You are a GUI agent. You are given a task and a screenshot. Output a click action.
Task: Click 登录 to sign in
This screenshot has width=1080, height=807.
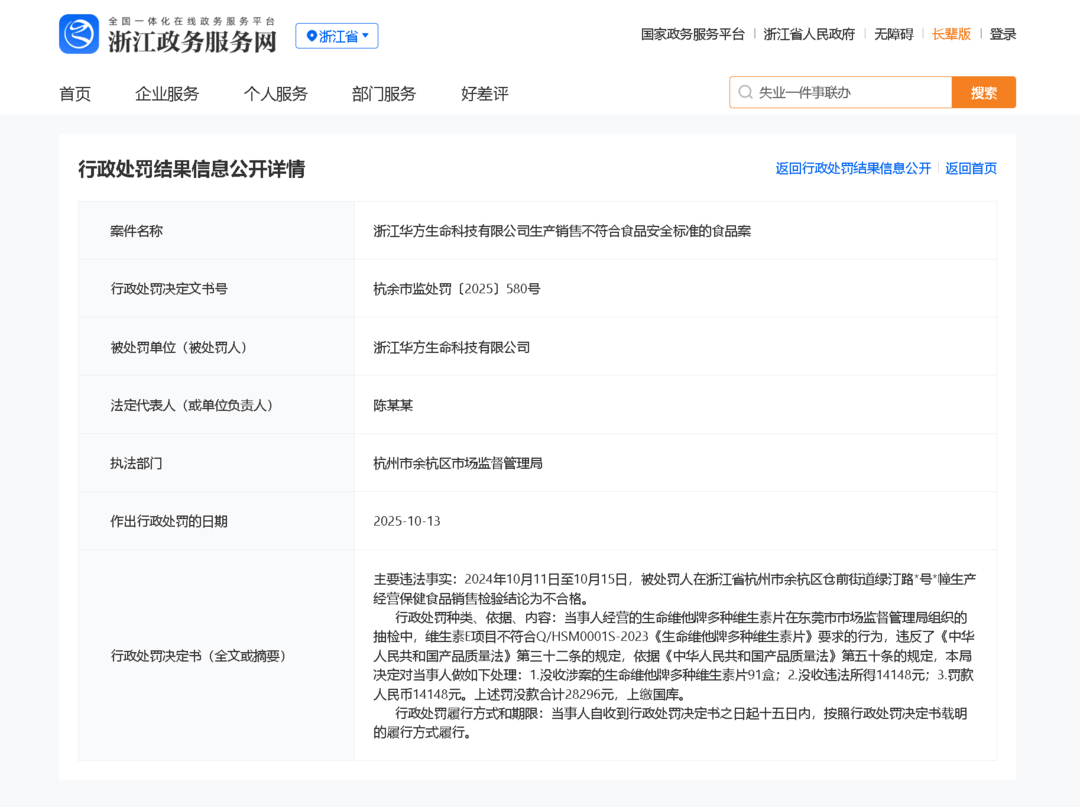1003,34
